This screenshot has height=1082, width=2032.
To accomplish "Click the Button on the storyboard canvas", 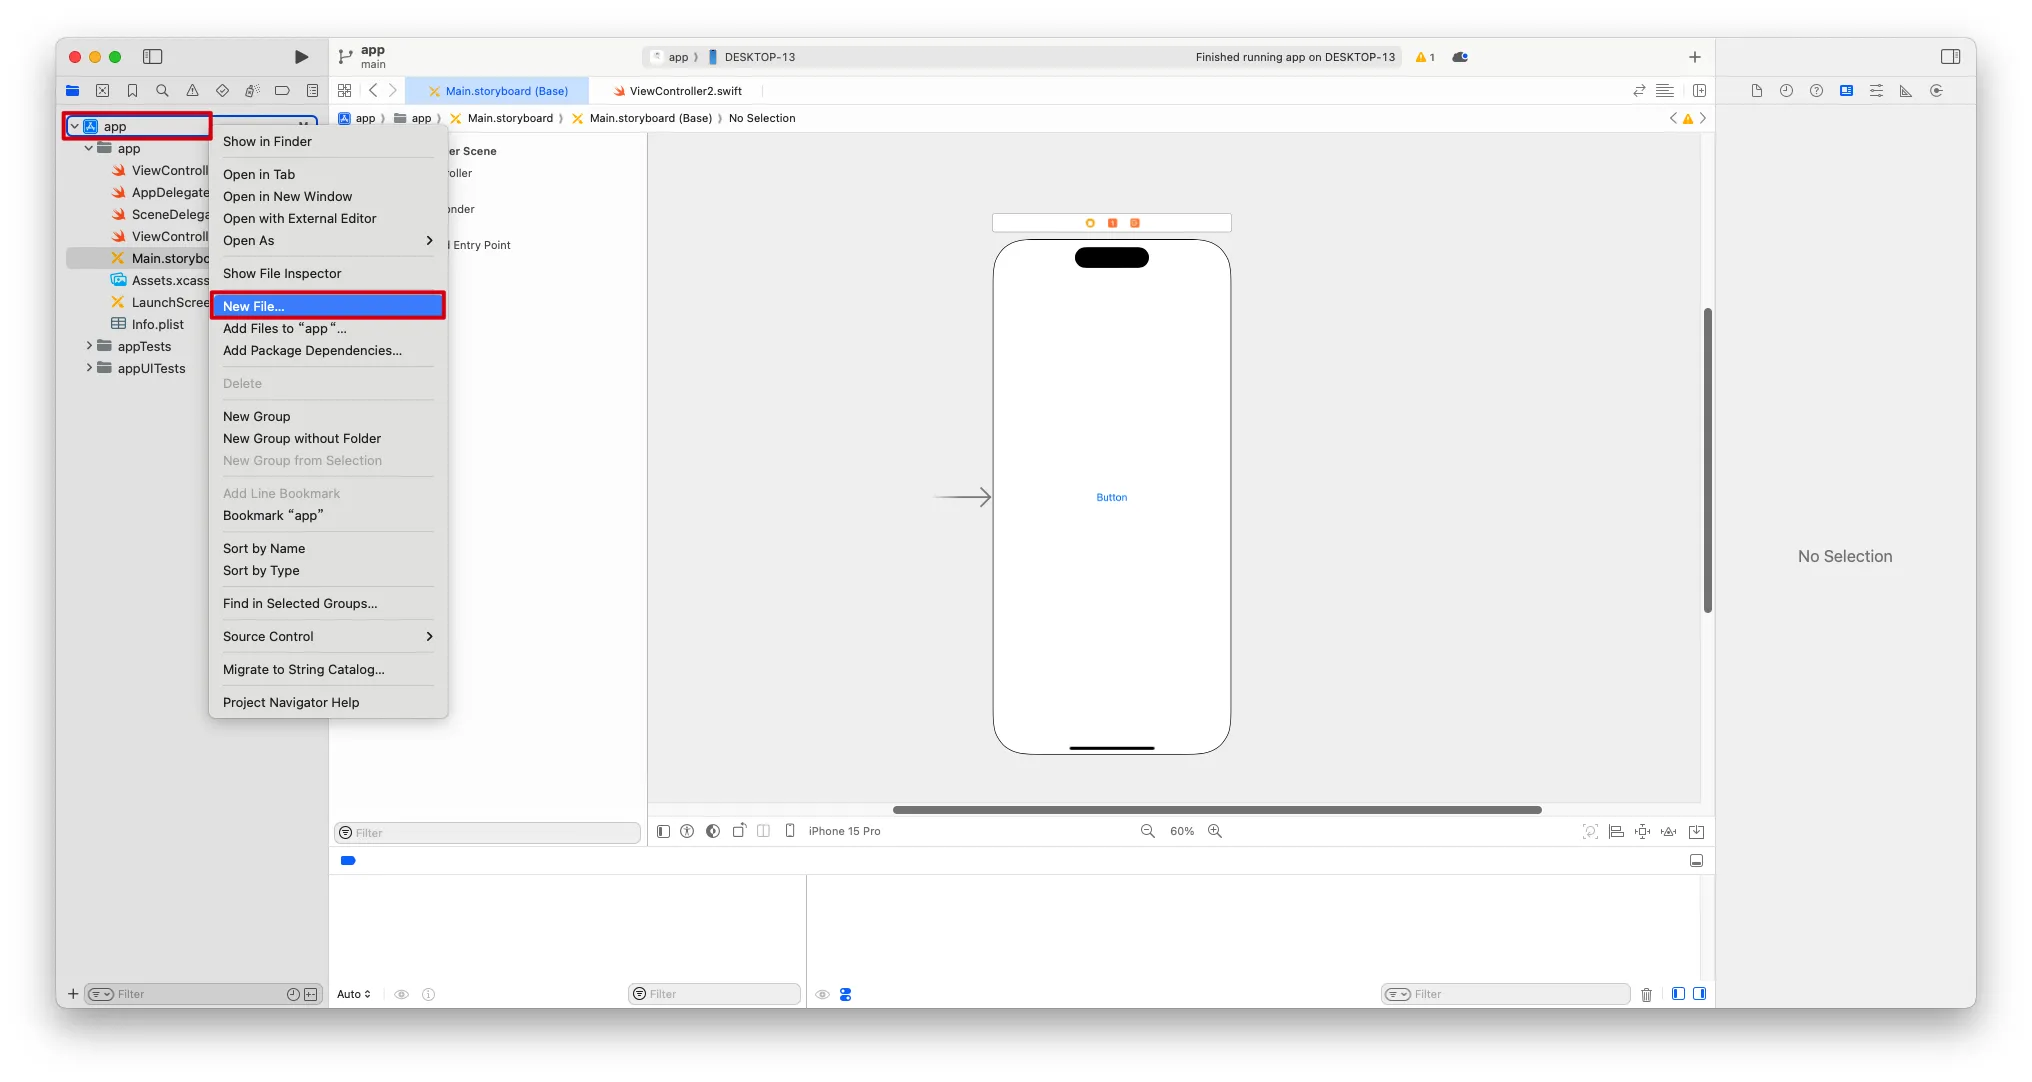I will (1111, 497).
